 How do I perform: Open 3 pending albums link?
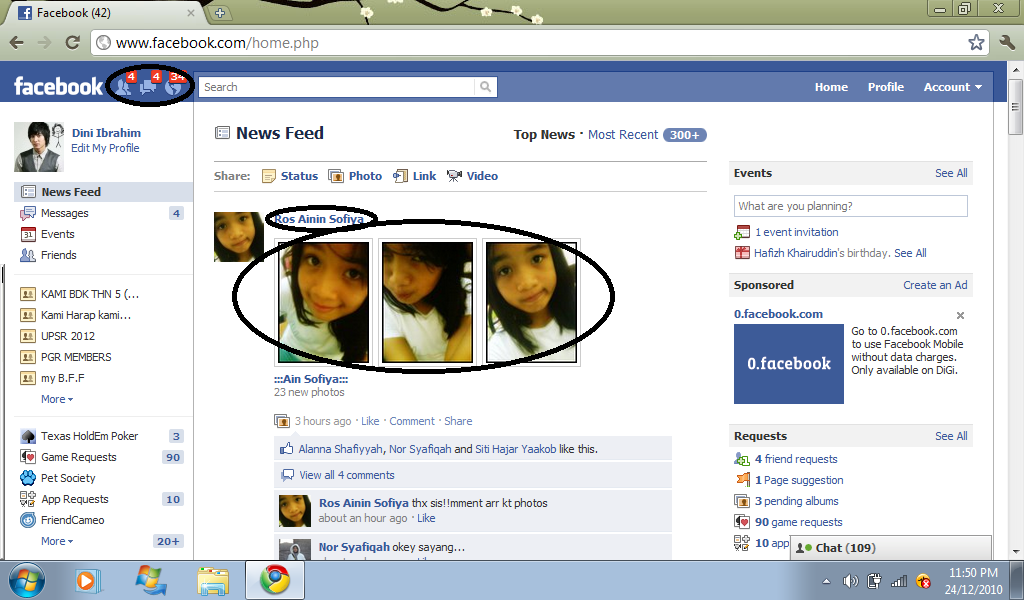pos(797,501)
